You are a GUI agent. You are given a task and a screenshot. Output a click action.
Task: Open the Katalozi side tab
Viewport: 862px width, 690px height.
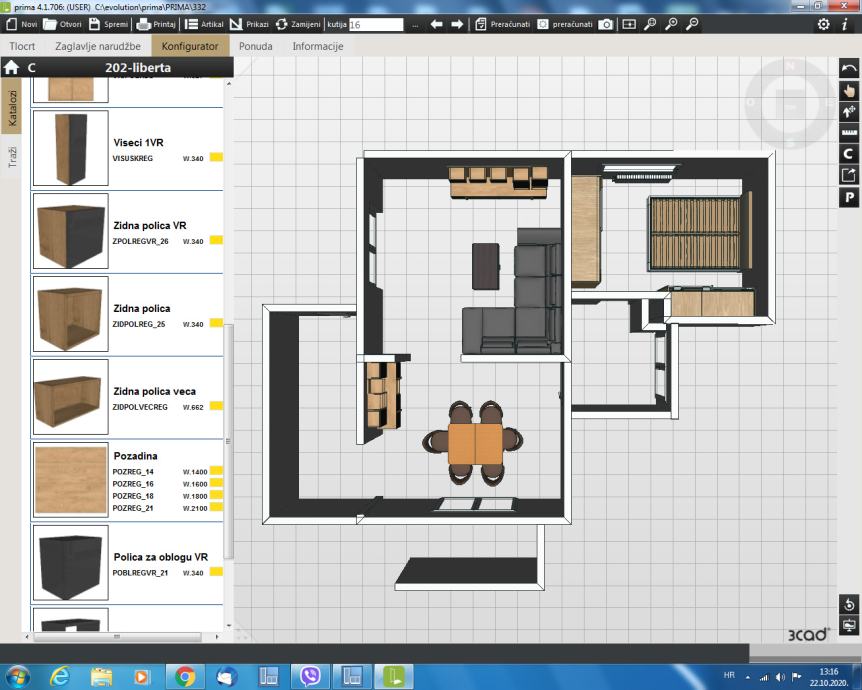pos(12,108)
